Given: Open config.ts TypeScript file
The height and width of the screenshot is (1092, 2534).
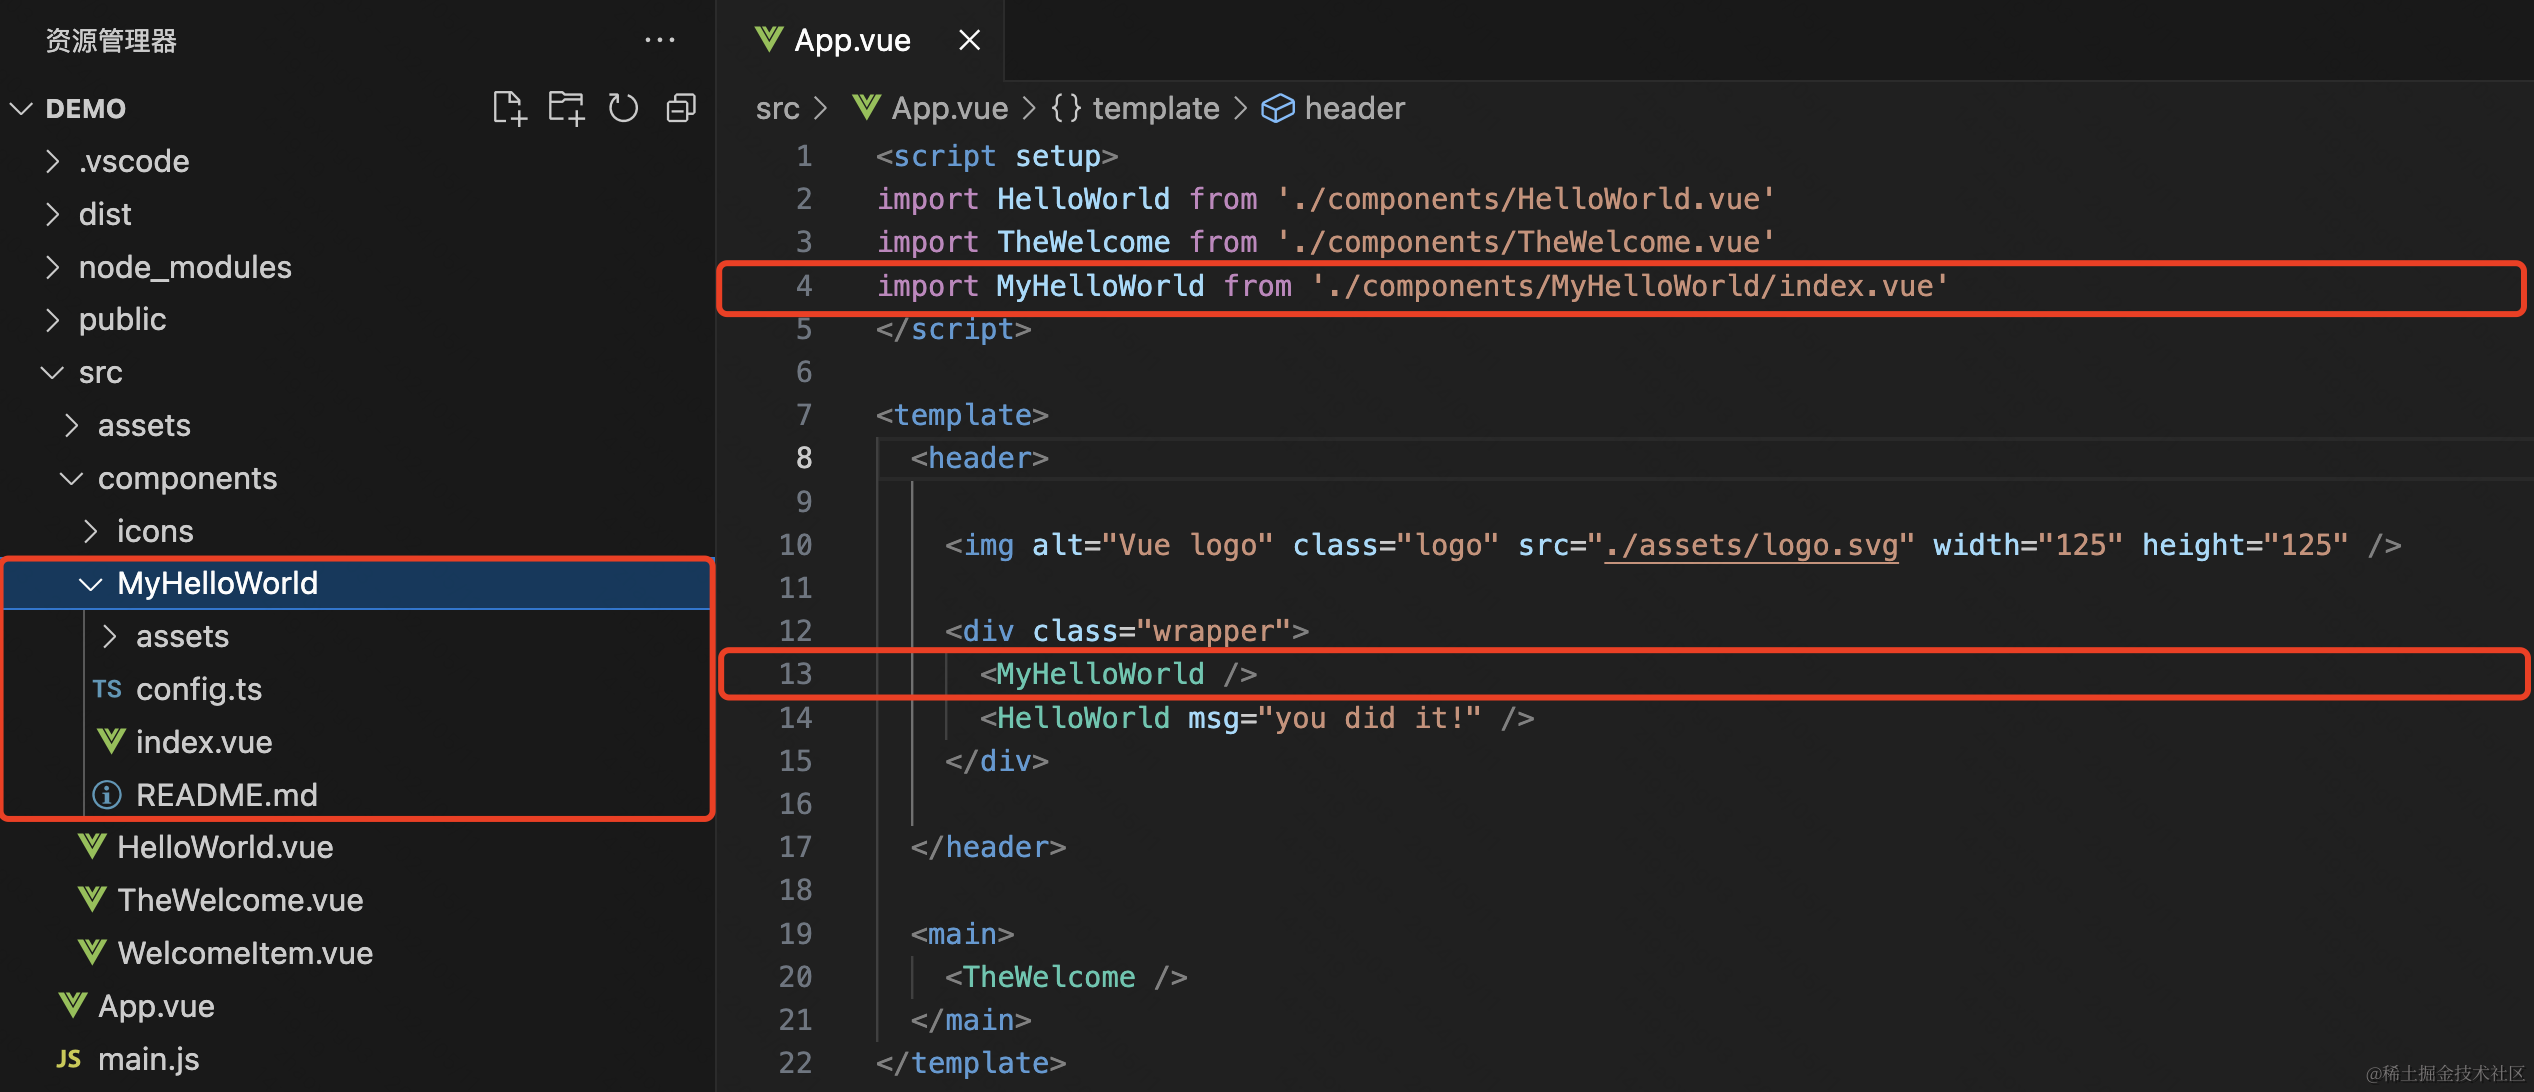Looking at the screenshot, I should point(198,689).
